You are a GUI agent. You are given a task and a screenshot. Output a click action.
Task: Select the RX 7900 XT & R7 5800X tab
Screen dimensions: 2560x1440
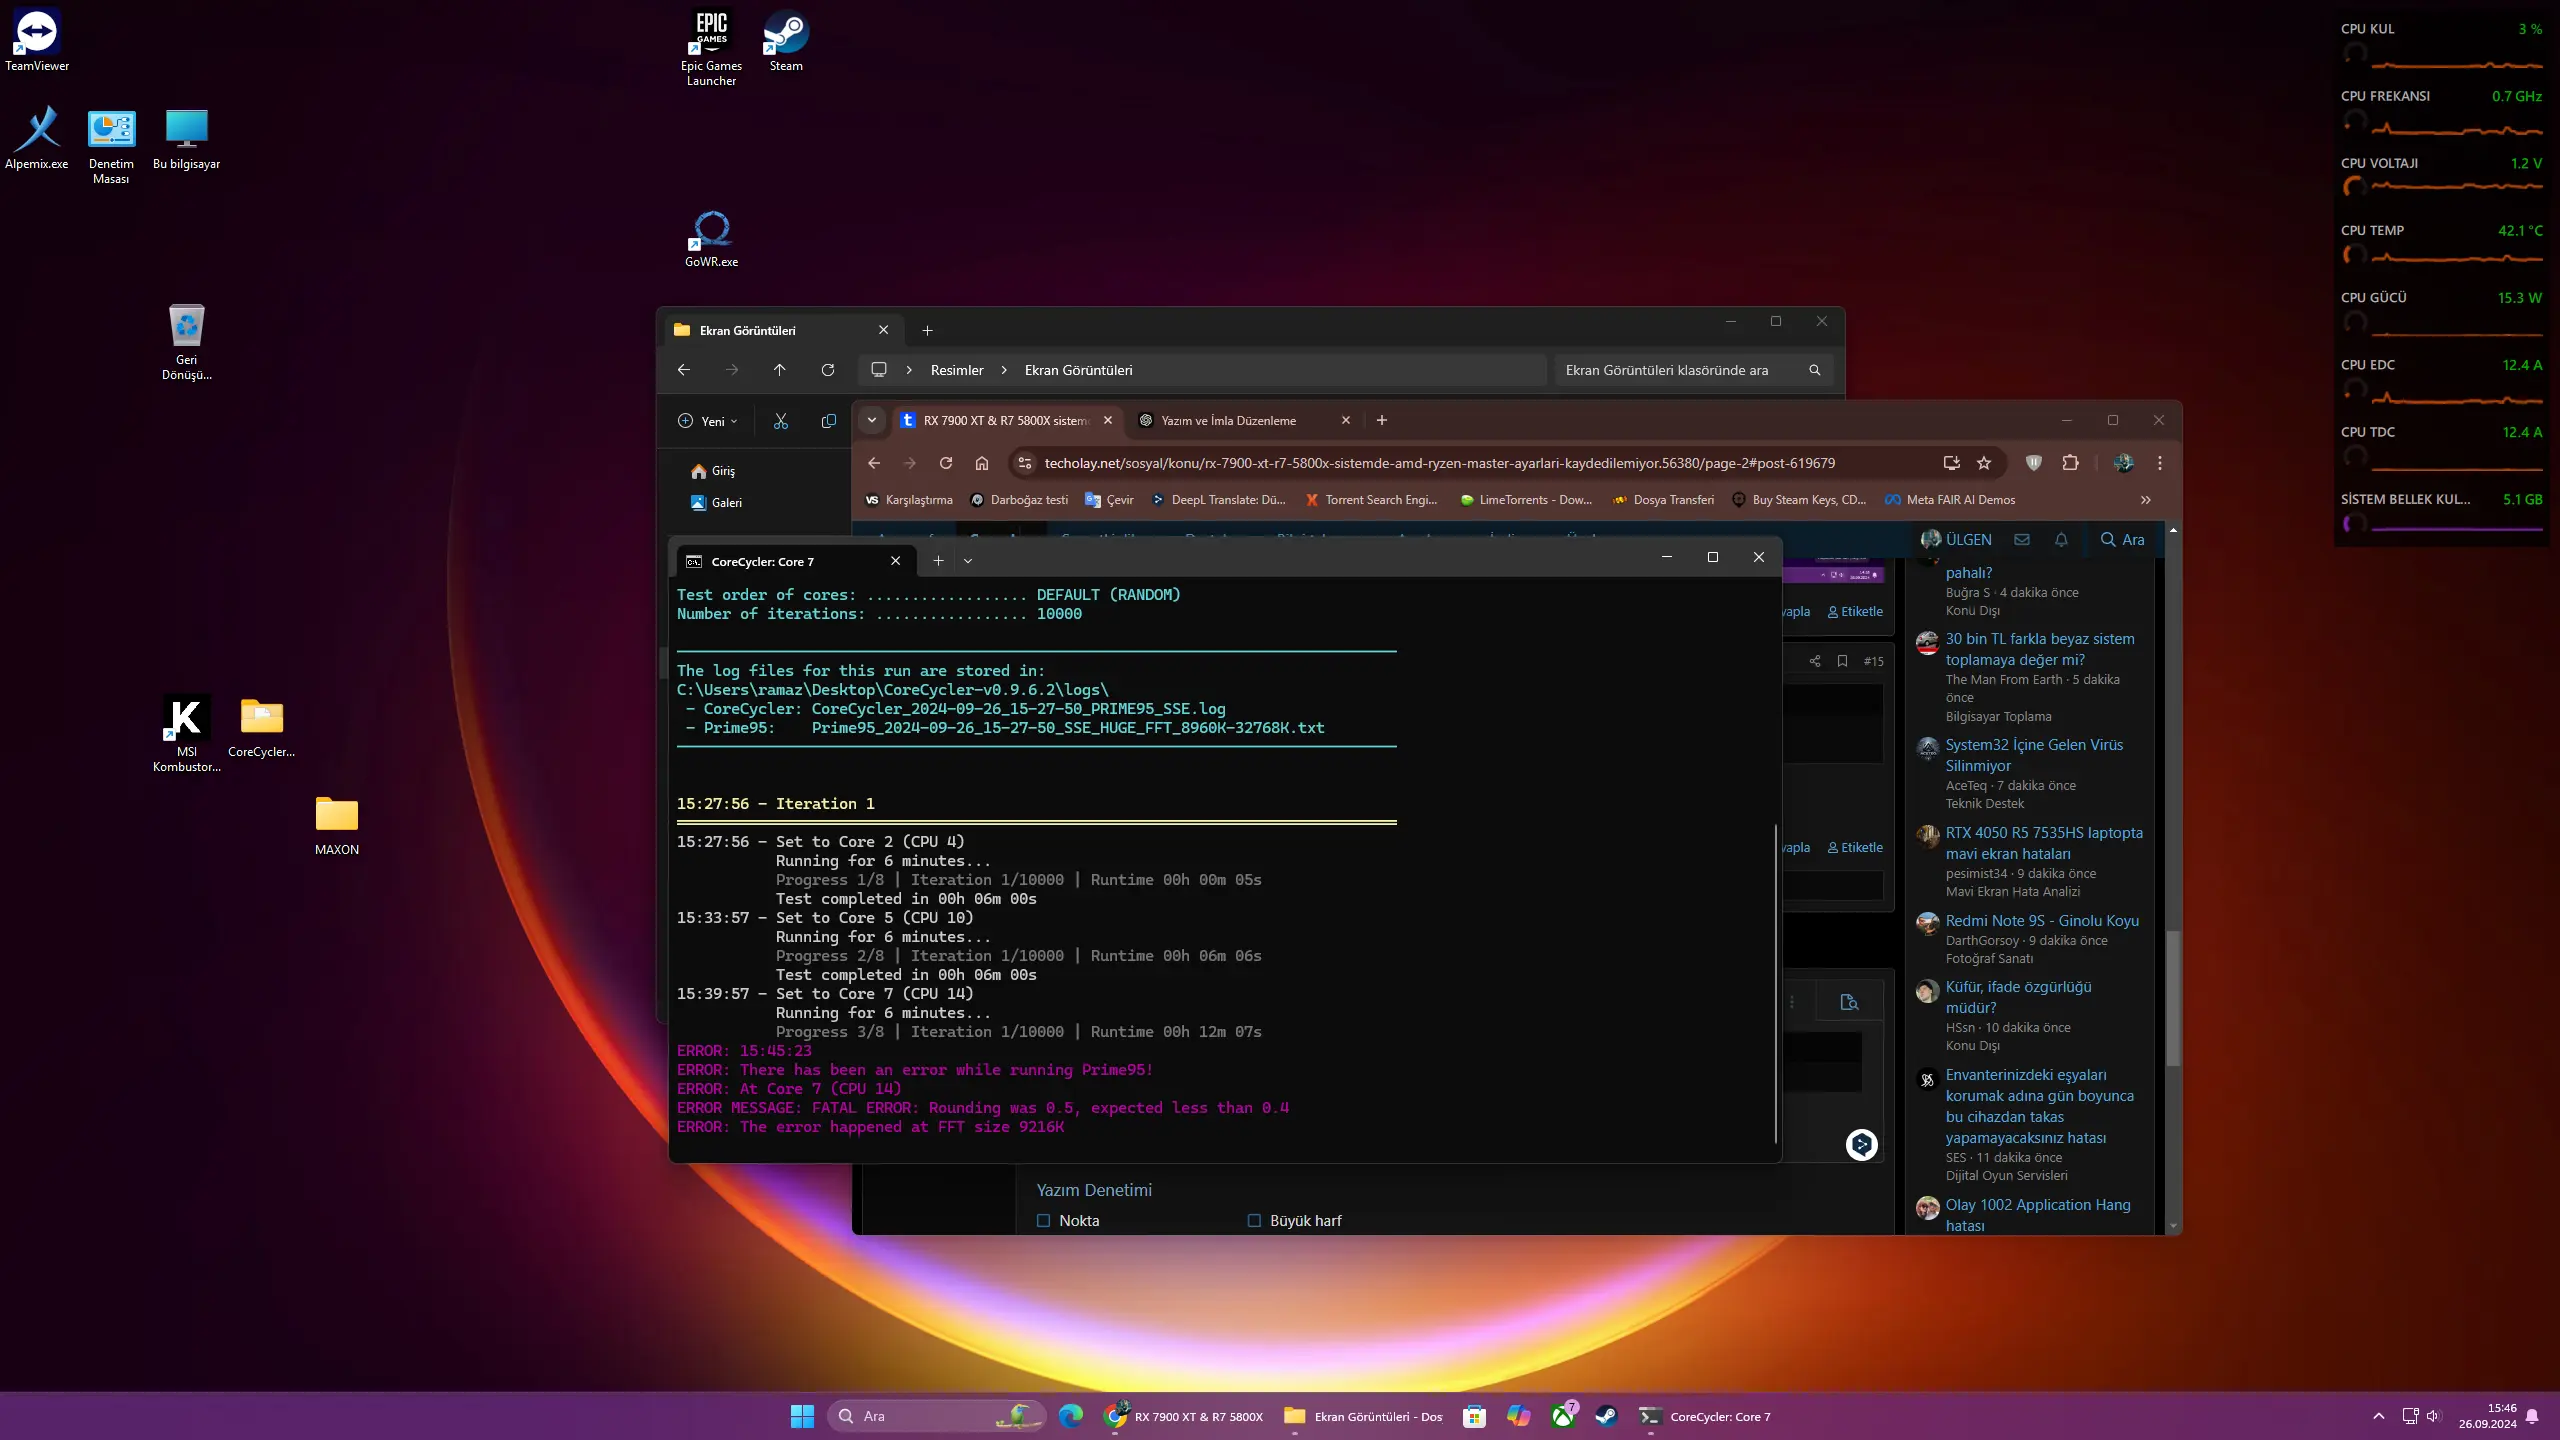click(1006, 421)
